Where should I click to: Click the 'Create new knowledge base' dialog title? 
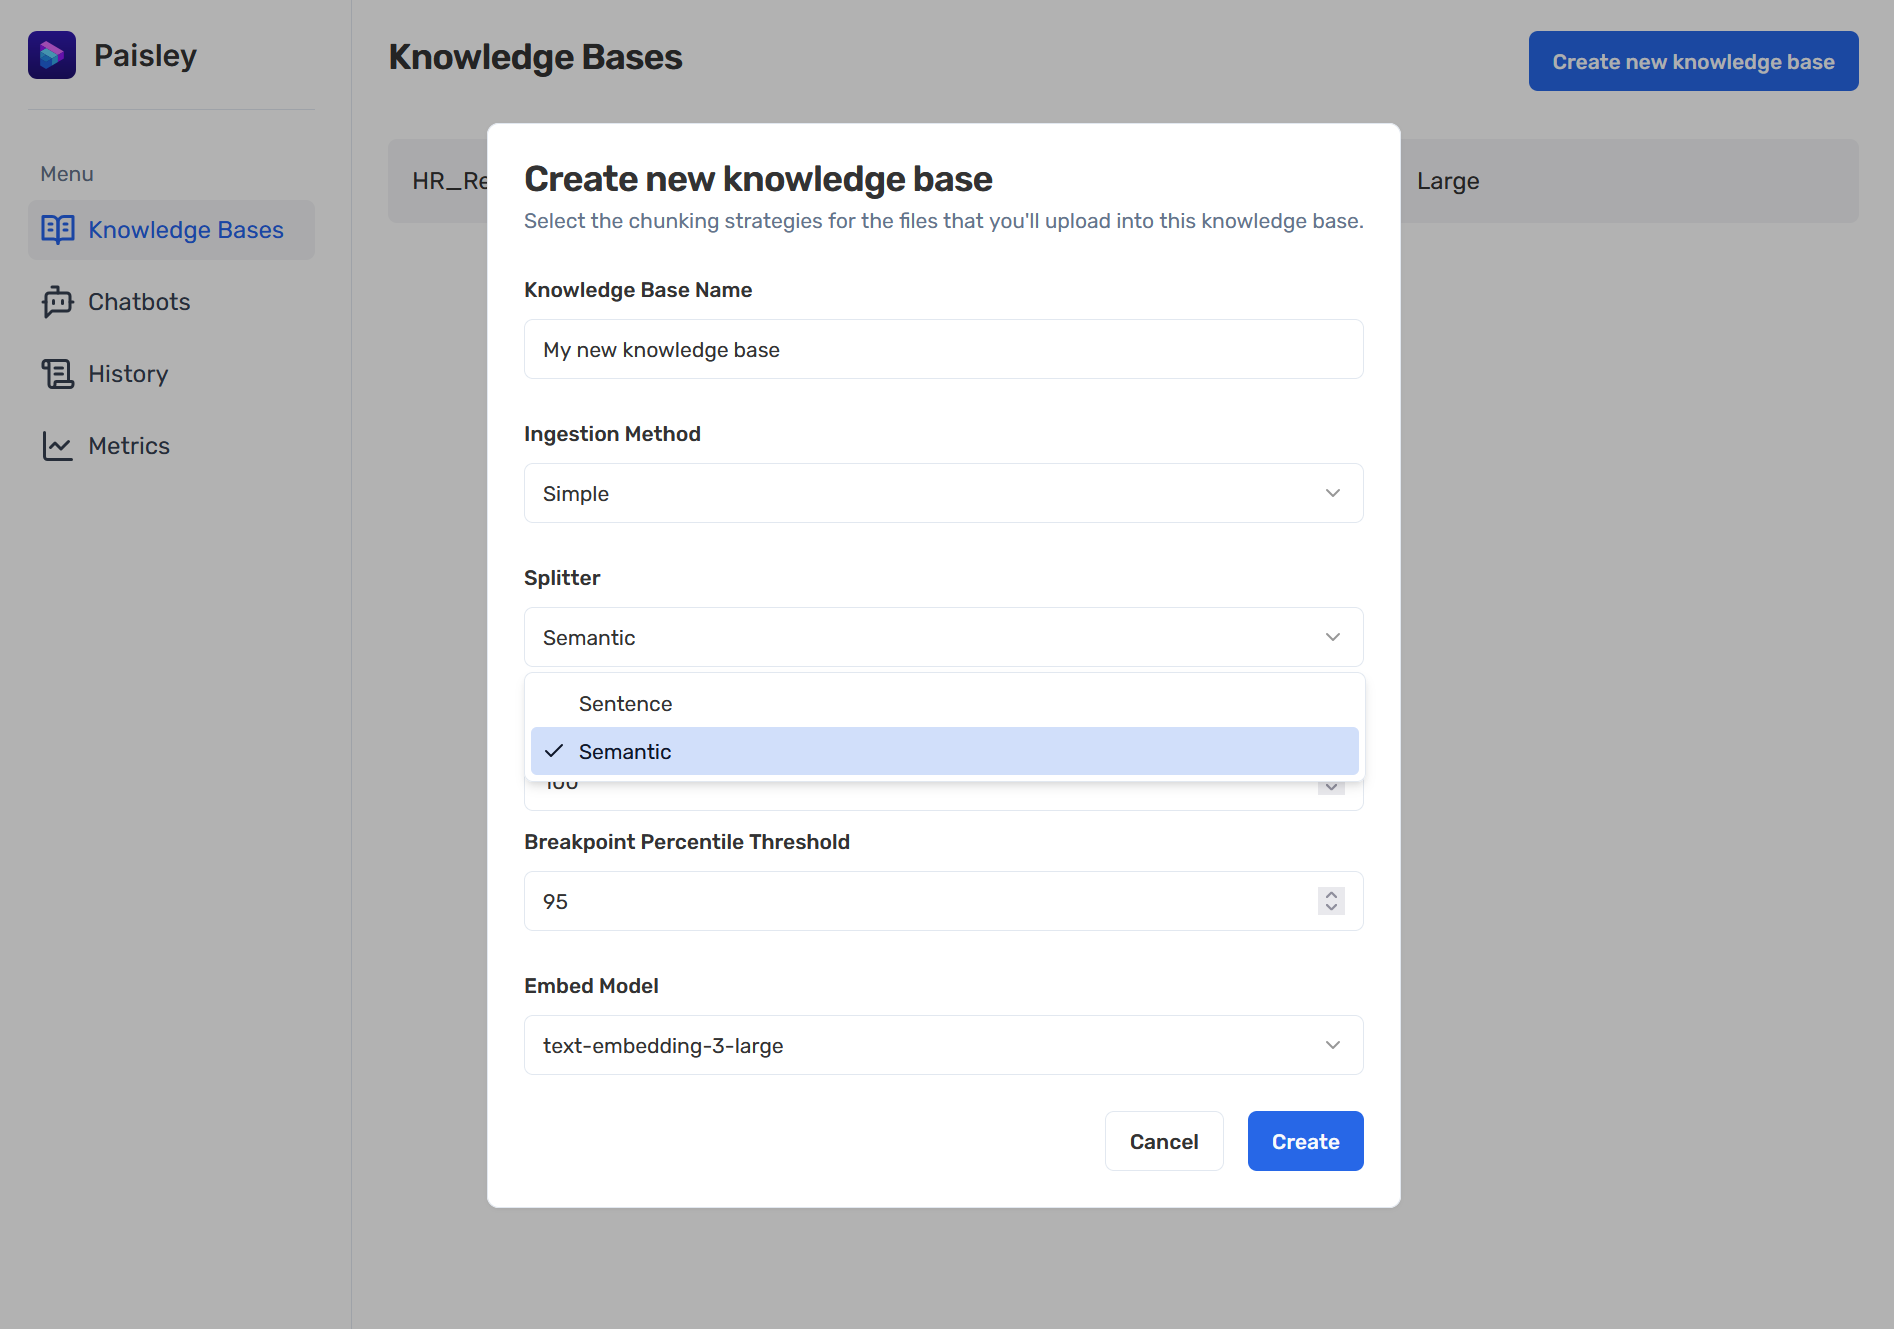point(758,179)
